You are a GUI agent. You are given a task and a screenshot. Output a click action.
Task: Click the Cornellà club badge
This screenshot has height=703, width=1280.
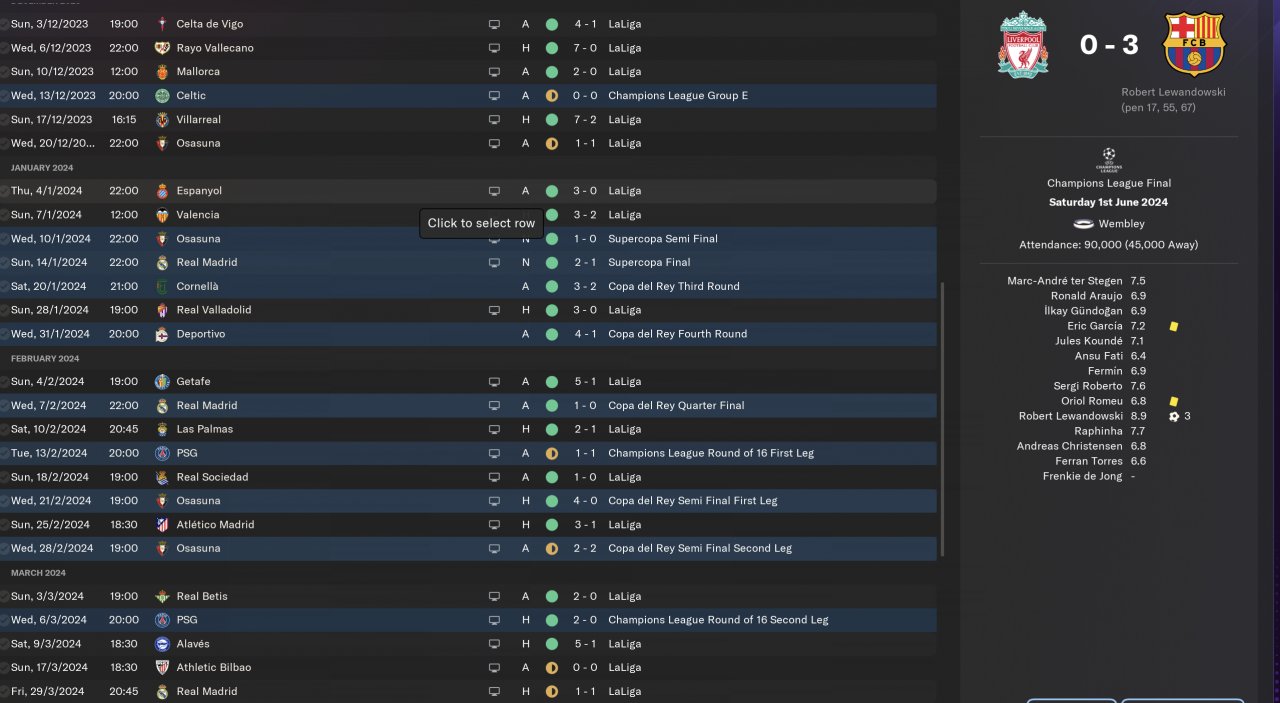coord(162,287)
